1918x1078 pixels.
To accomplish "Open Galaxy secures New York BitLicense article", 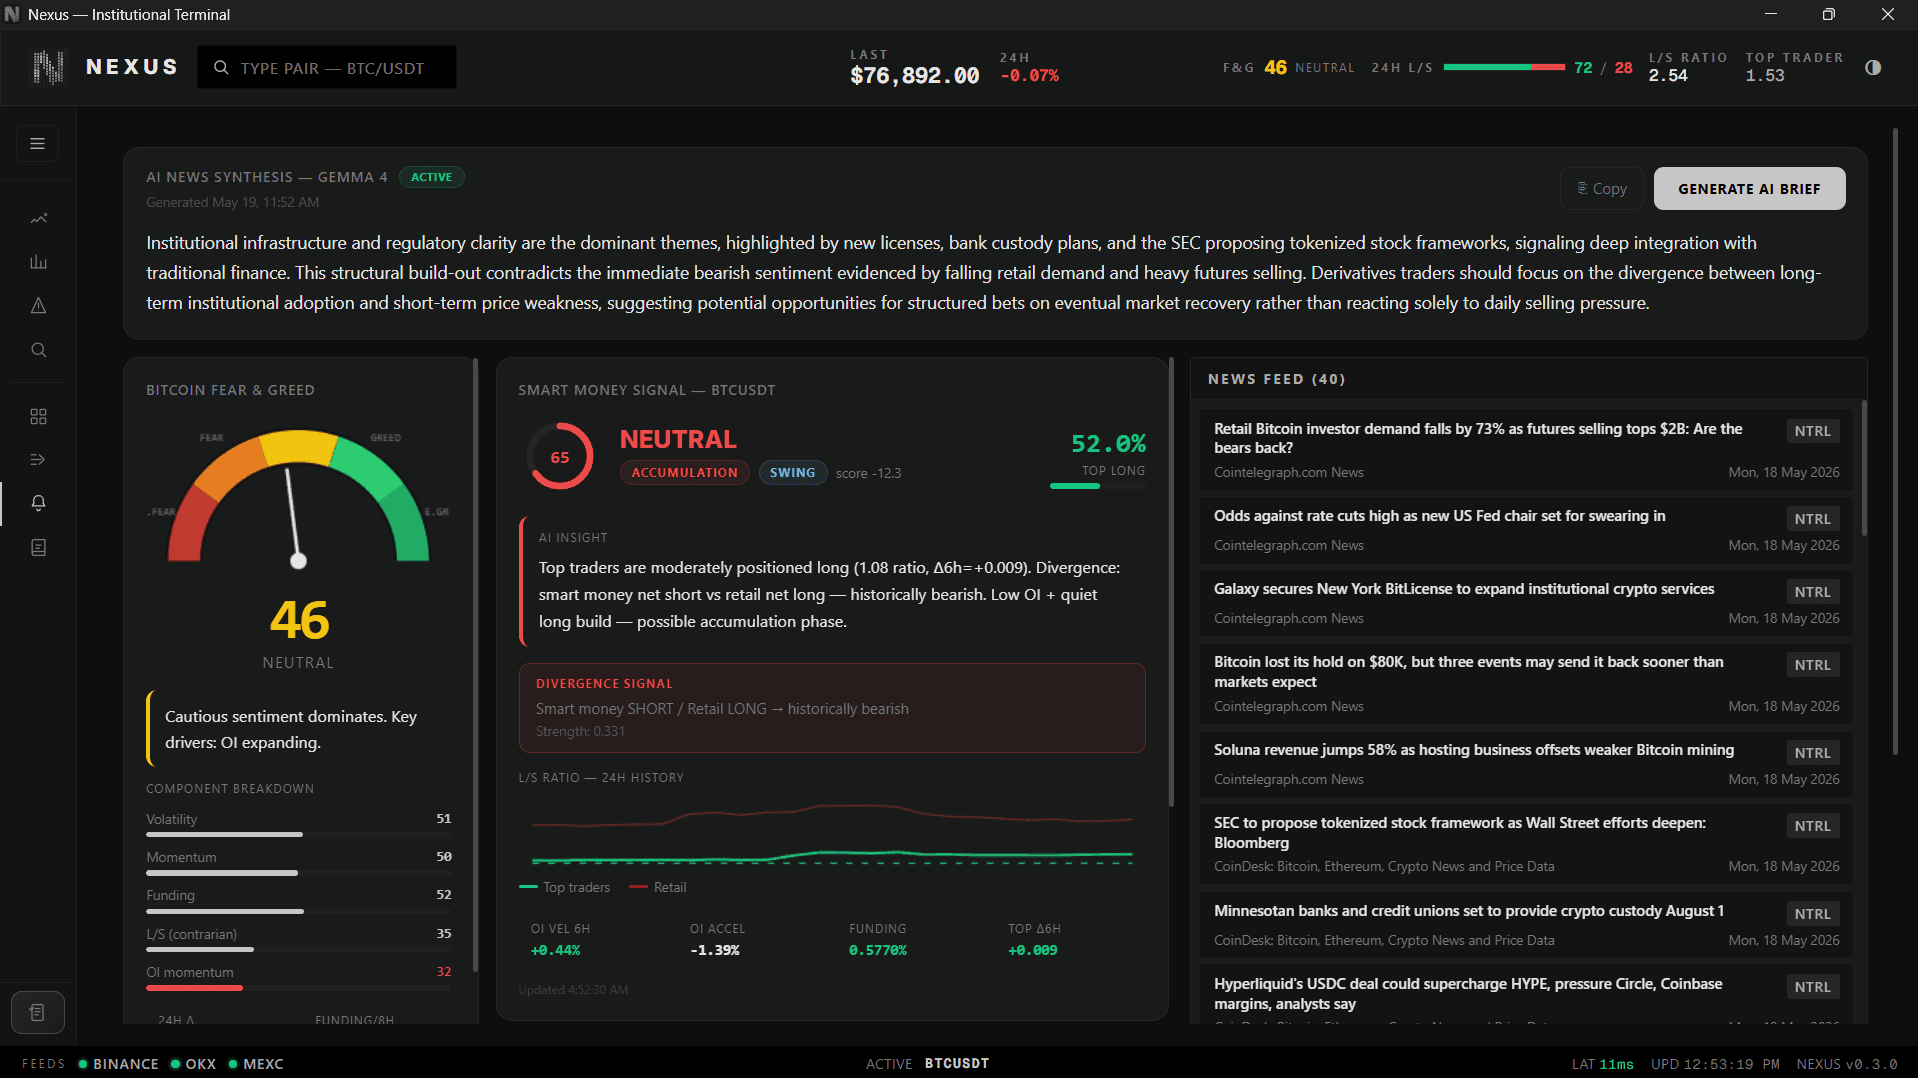I will click(1526, 603).
